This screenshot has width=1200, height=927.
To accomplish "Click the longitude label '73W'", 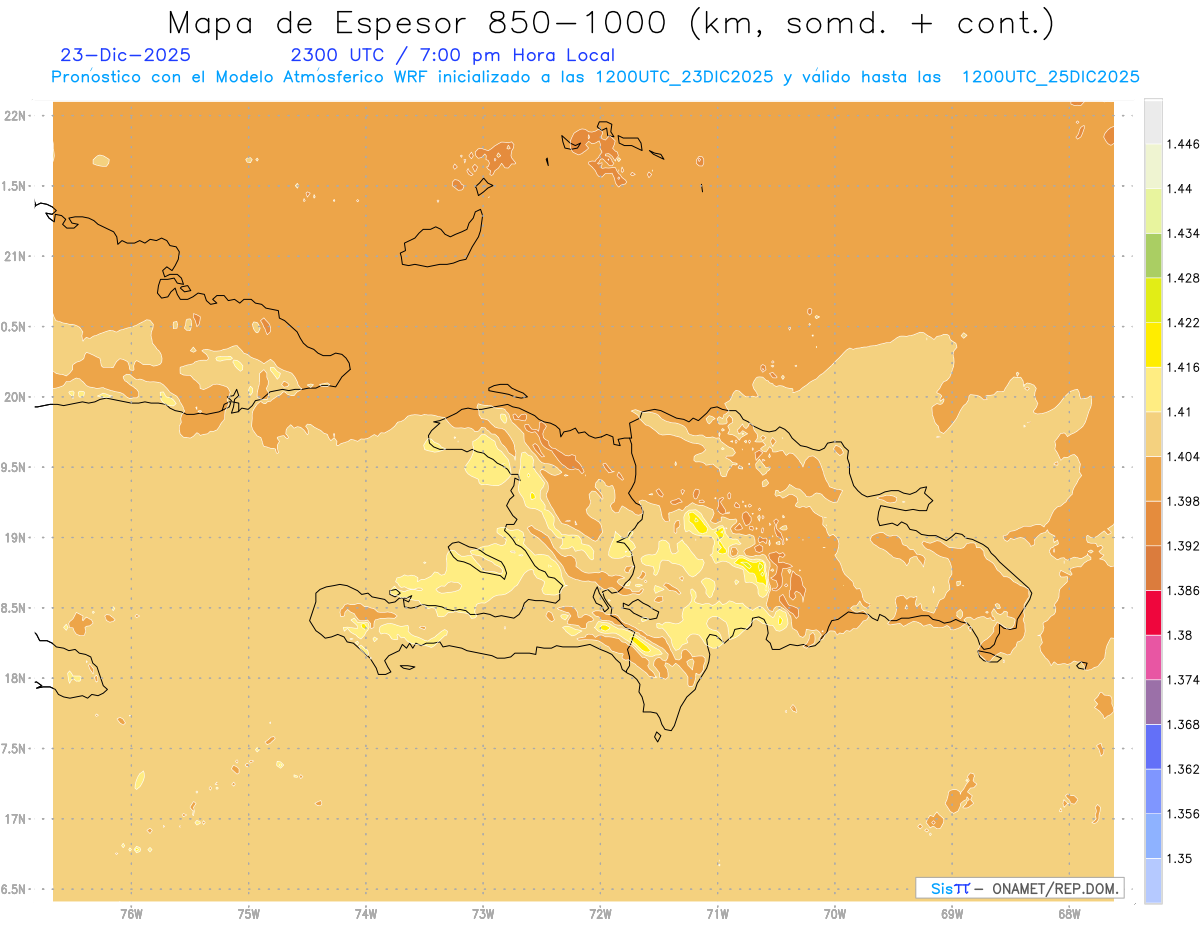I will tap(483, 913).
